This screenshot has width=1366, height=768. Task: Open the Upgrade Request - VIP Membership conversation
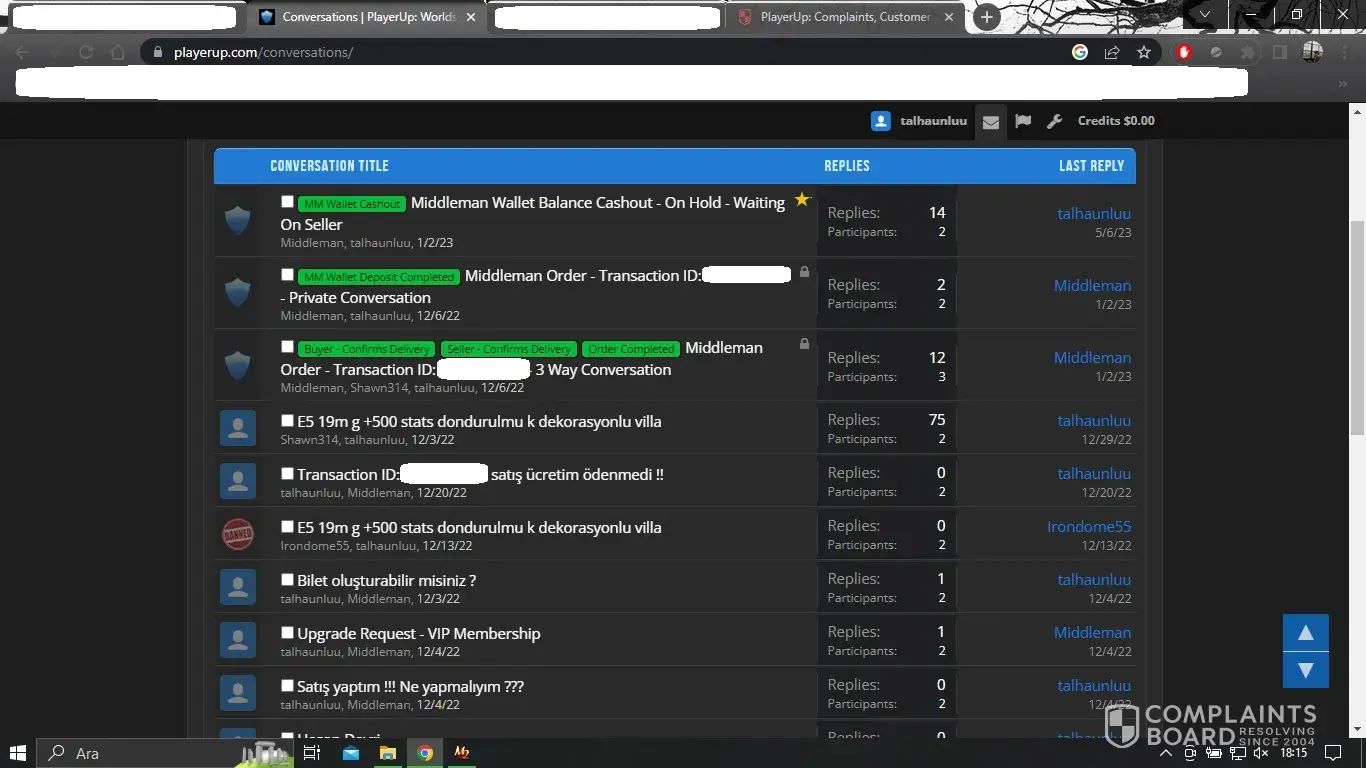[418, 634]
